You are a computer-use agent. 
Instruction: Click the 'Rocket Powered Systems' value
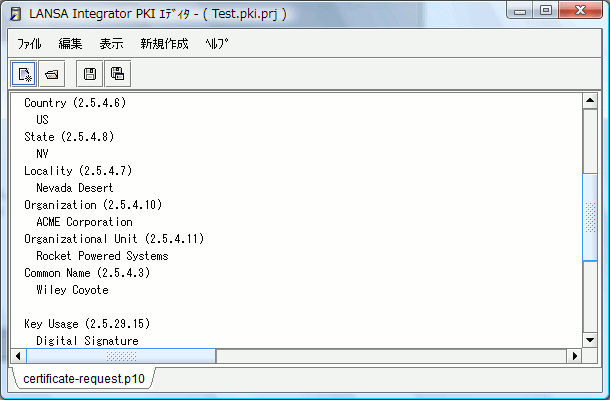point(102,256)
